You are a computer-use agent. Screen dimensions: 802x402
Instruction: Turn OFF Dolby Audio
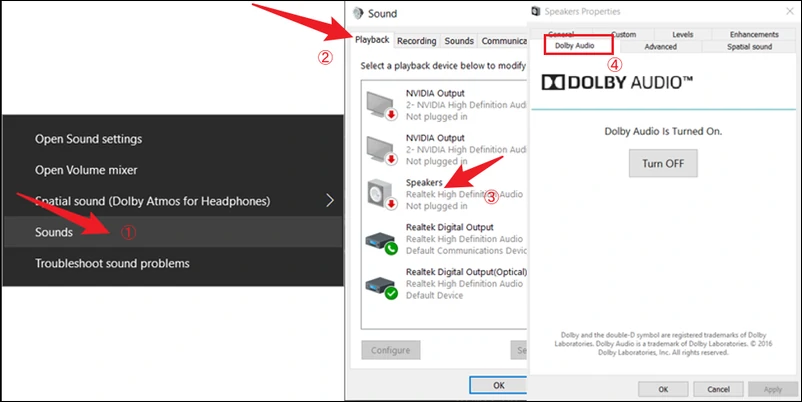[x=663, y=164]
